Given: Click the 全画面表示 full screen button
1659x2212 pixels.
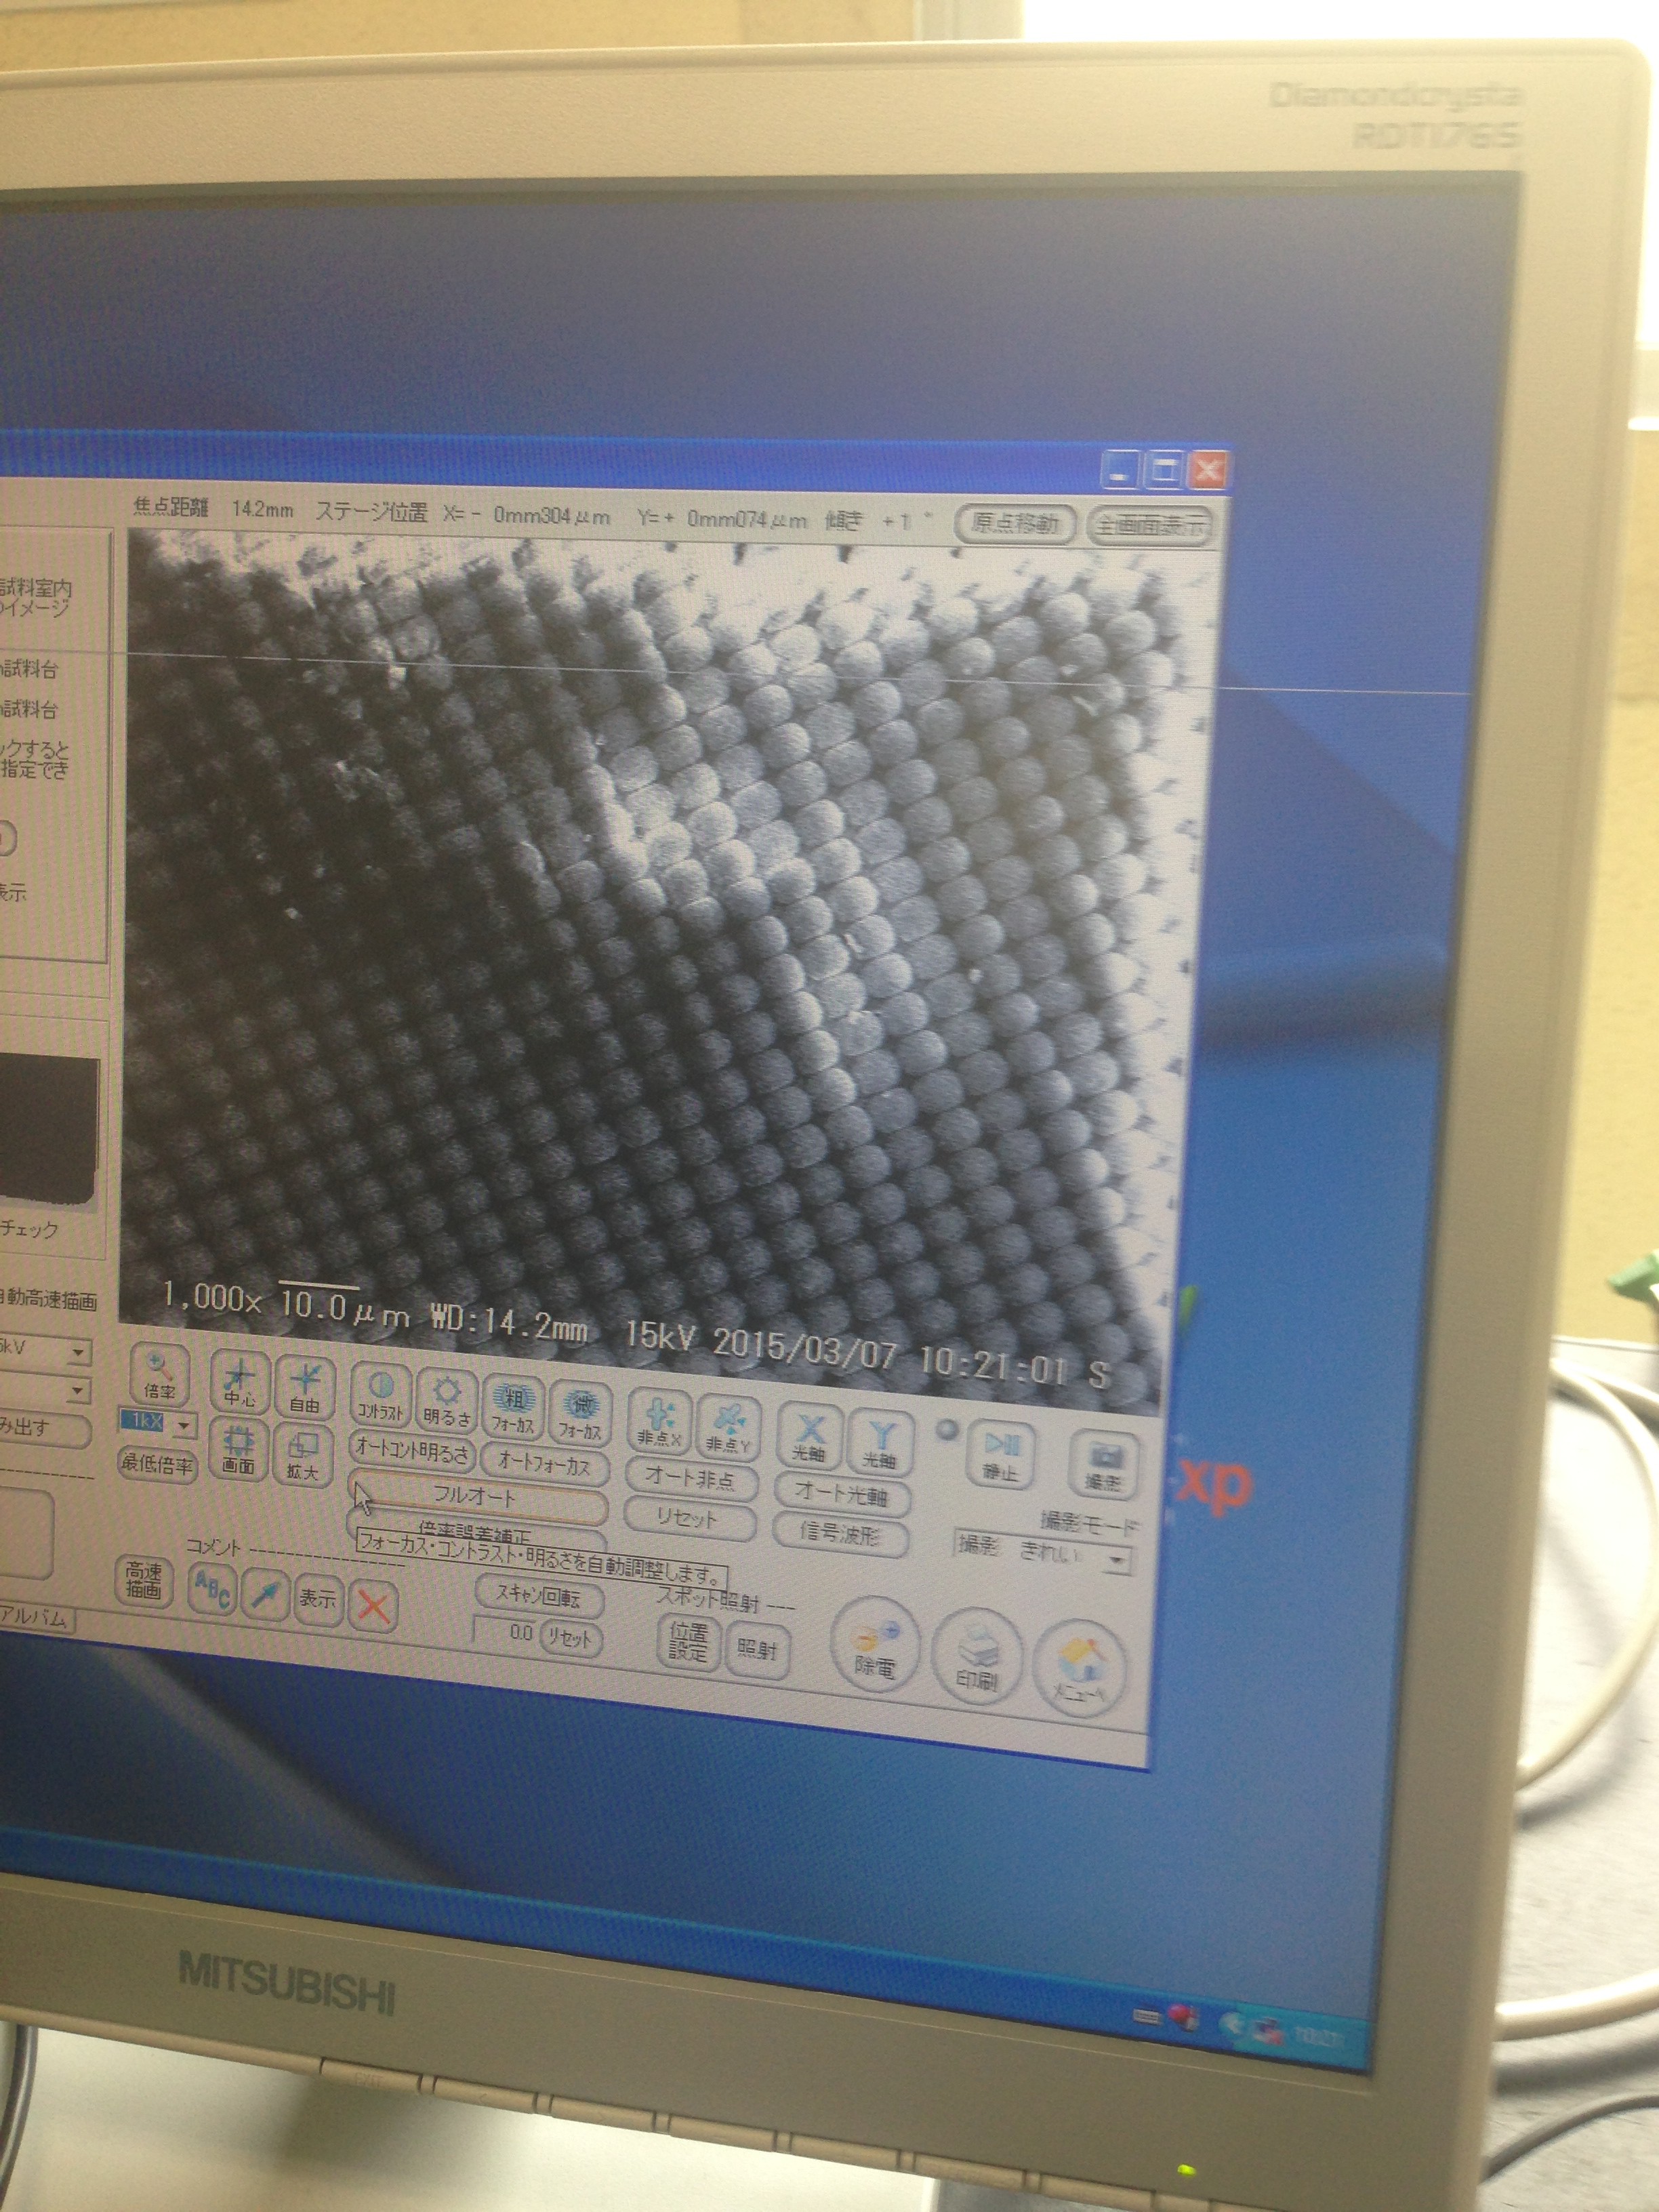Looking at the screenshot, I should point(1151,526).
